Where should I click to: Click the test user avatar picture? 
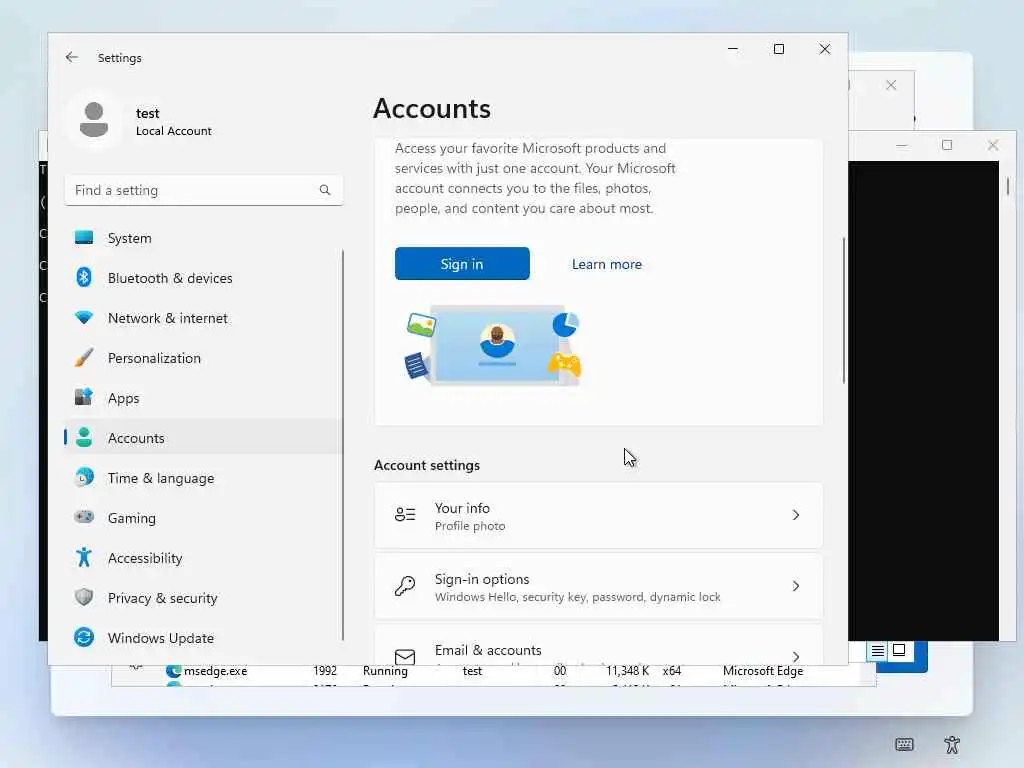point(94,120)
